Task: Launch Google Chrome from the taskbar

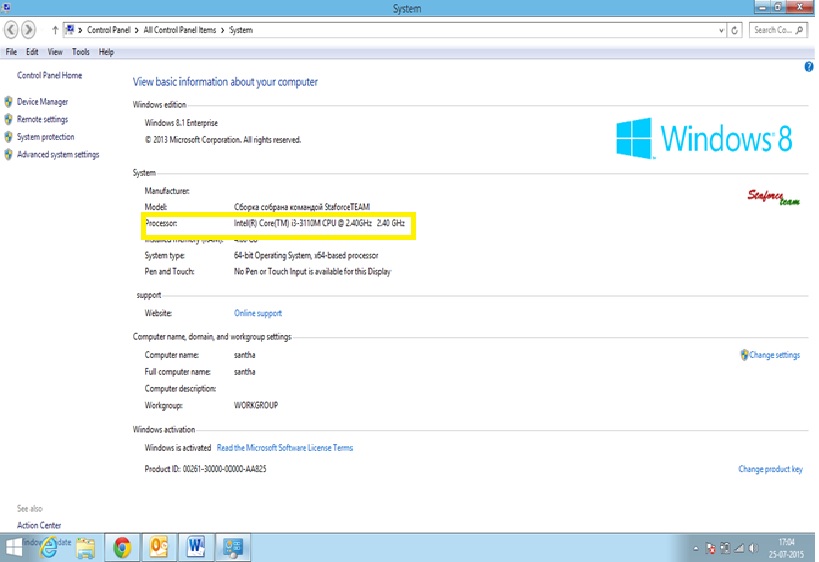Action: click(x=122, y=547)
